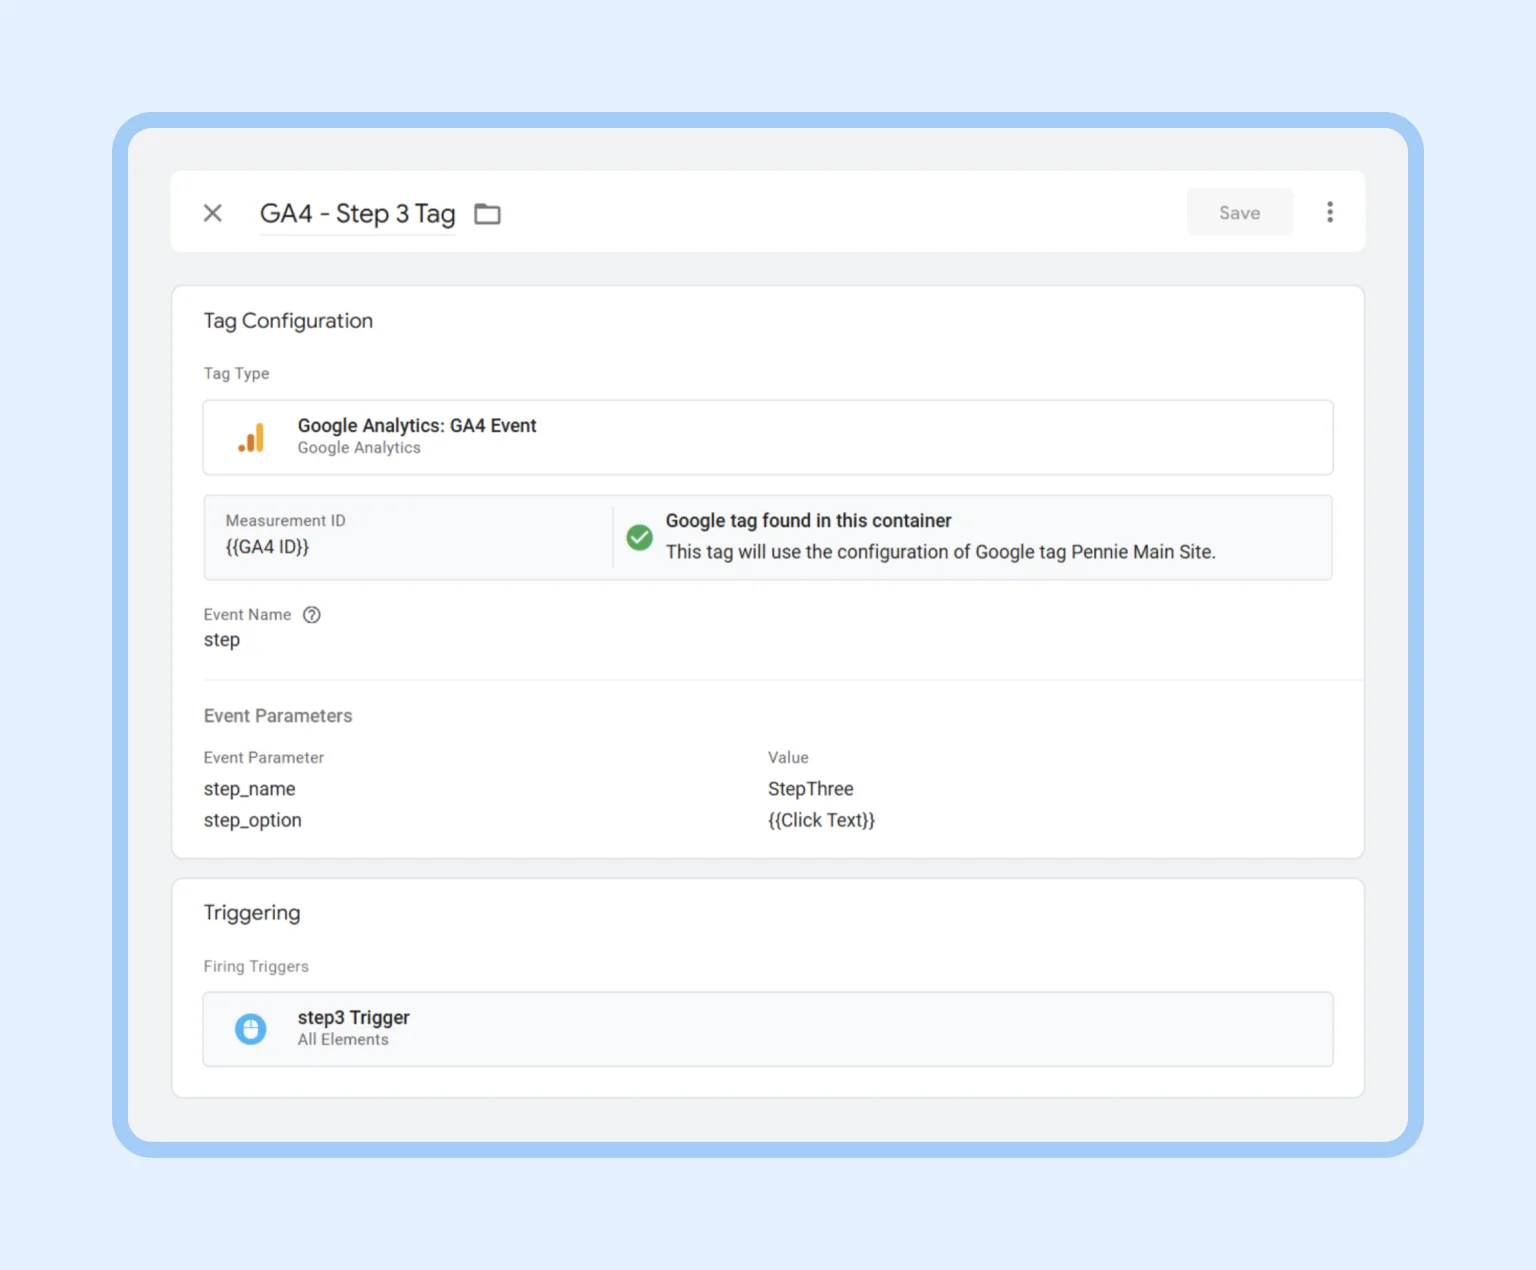The image size is (1536, 1270).
Task: Click the green checkmark confirmation icon
Action: (639, 537)
